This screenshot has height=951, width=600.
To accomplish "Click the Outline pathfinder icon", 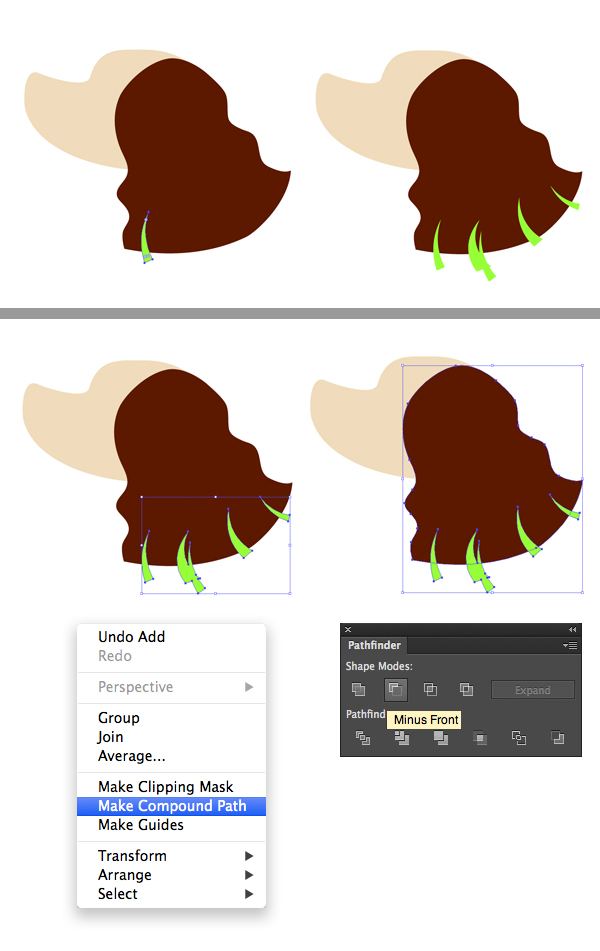I will (x=519, y=738).
